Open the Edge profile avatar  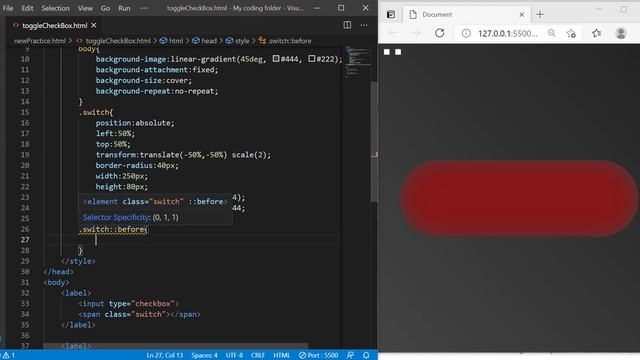click(621, 33)
